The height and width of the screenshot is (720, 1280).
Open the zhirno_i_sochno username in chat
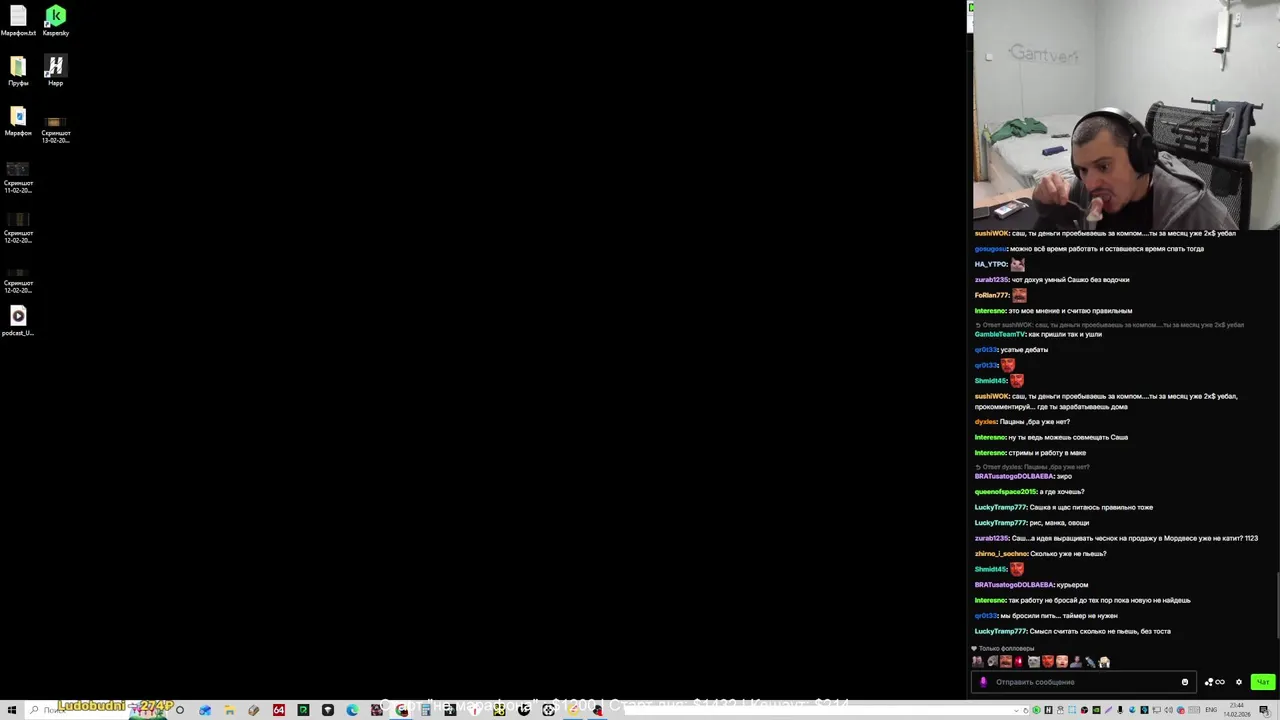(1001, 554)
